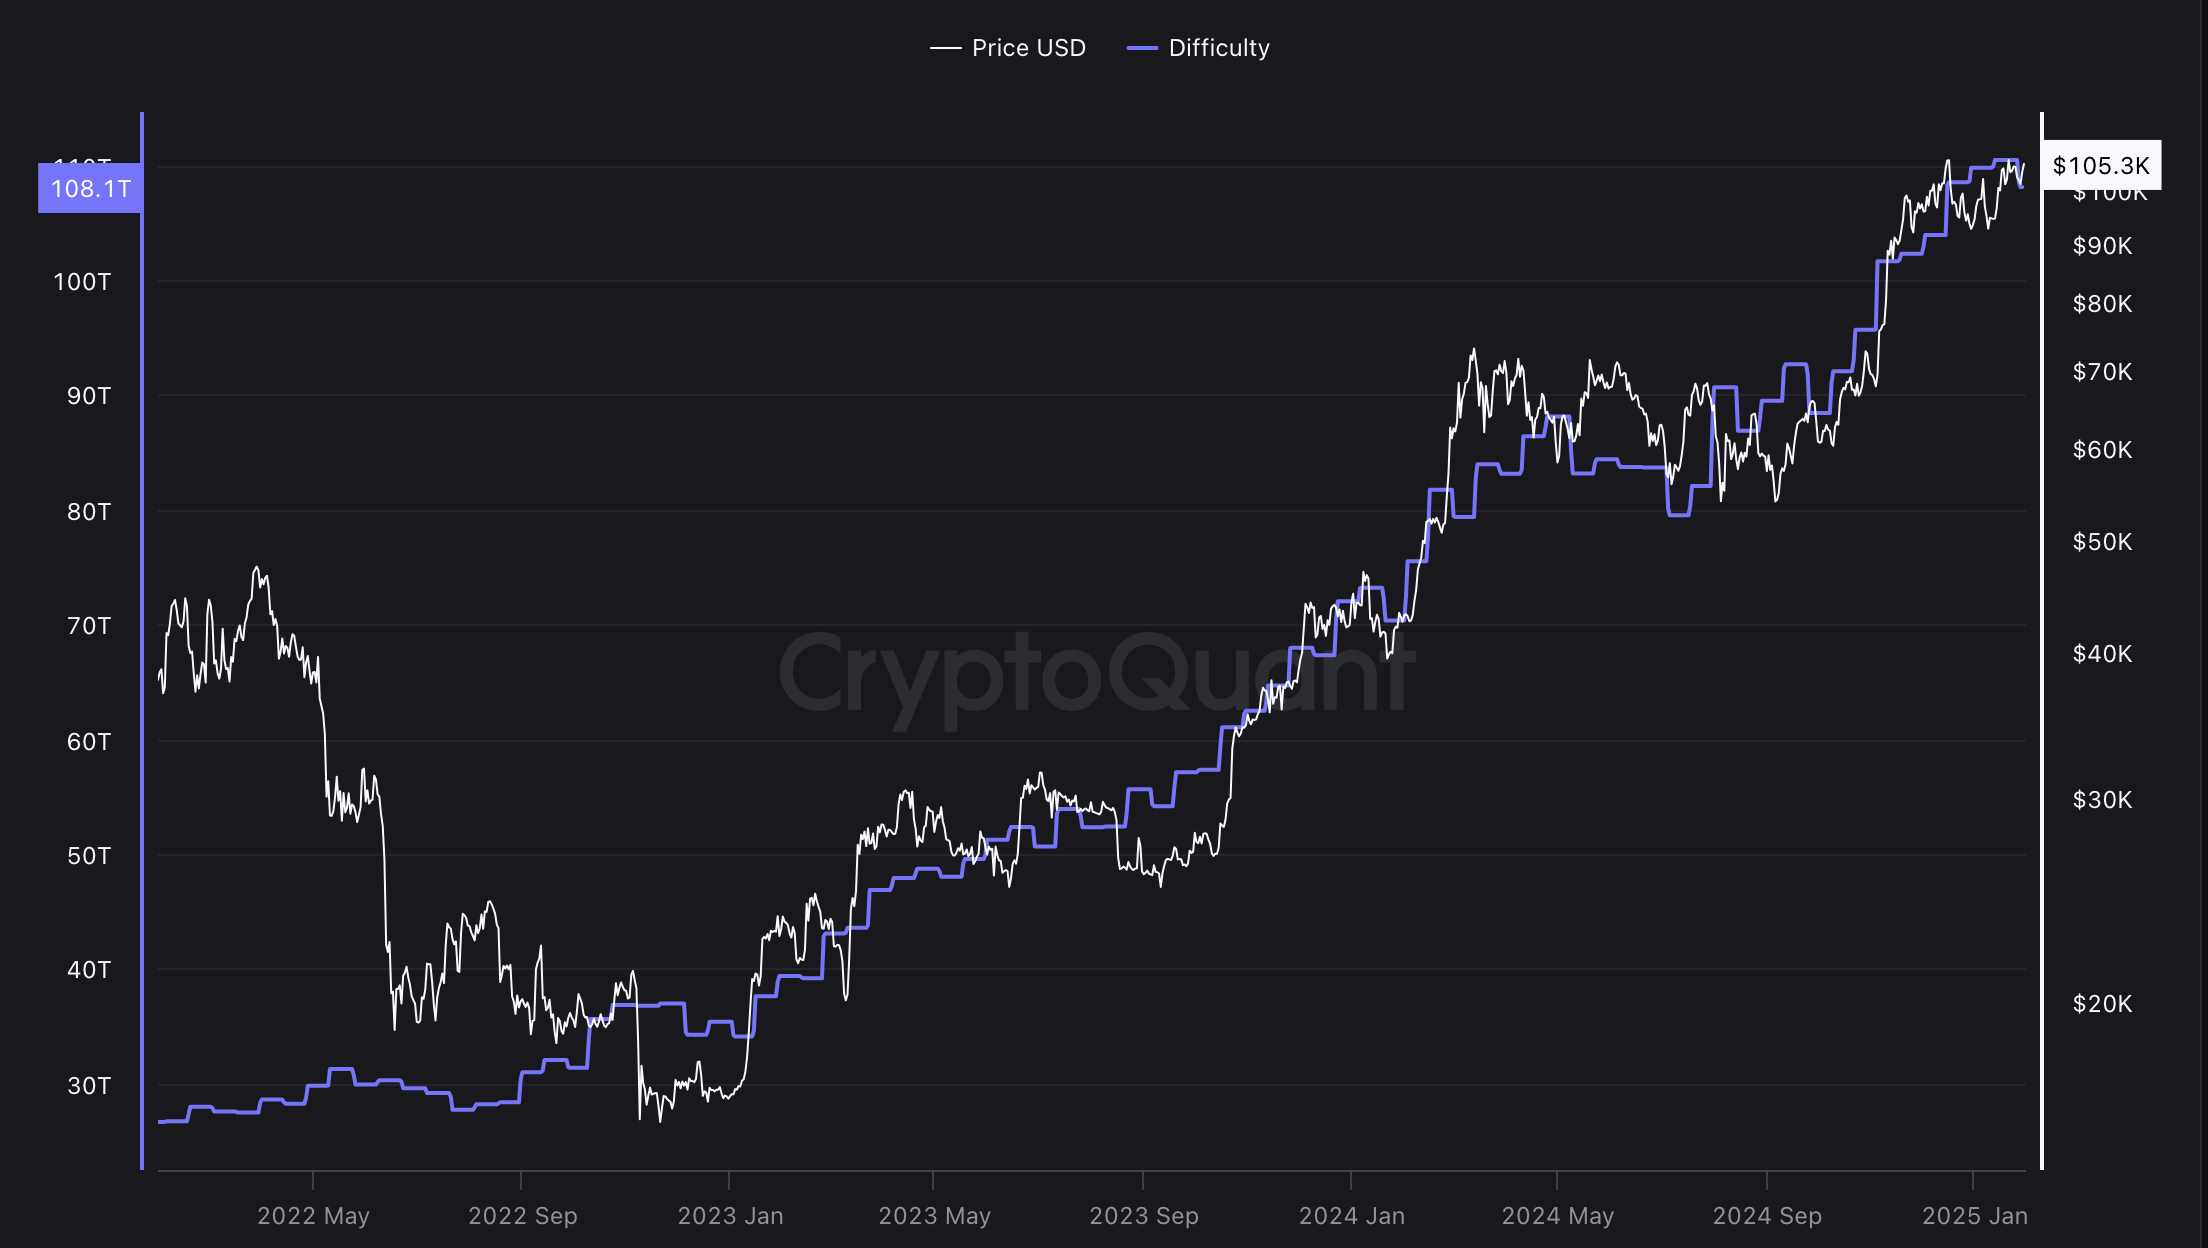The image size is (2208, 1248).
Task: Select the 108.1T difficulty value label
Action: click(90, 188)
